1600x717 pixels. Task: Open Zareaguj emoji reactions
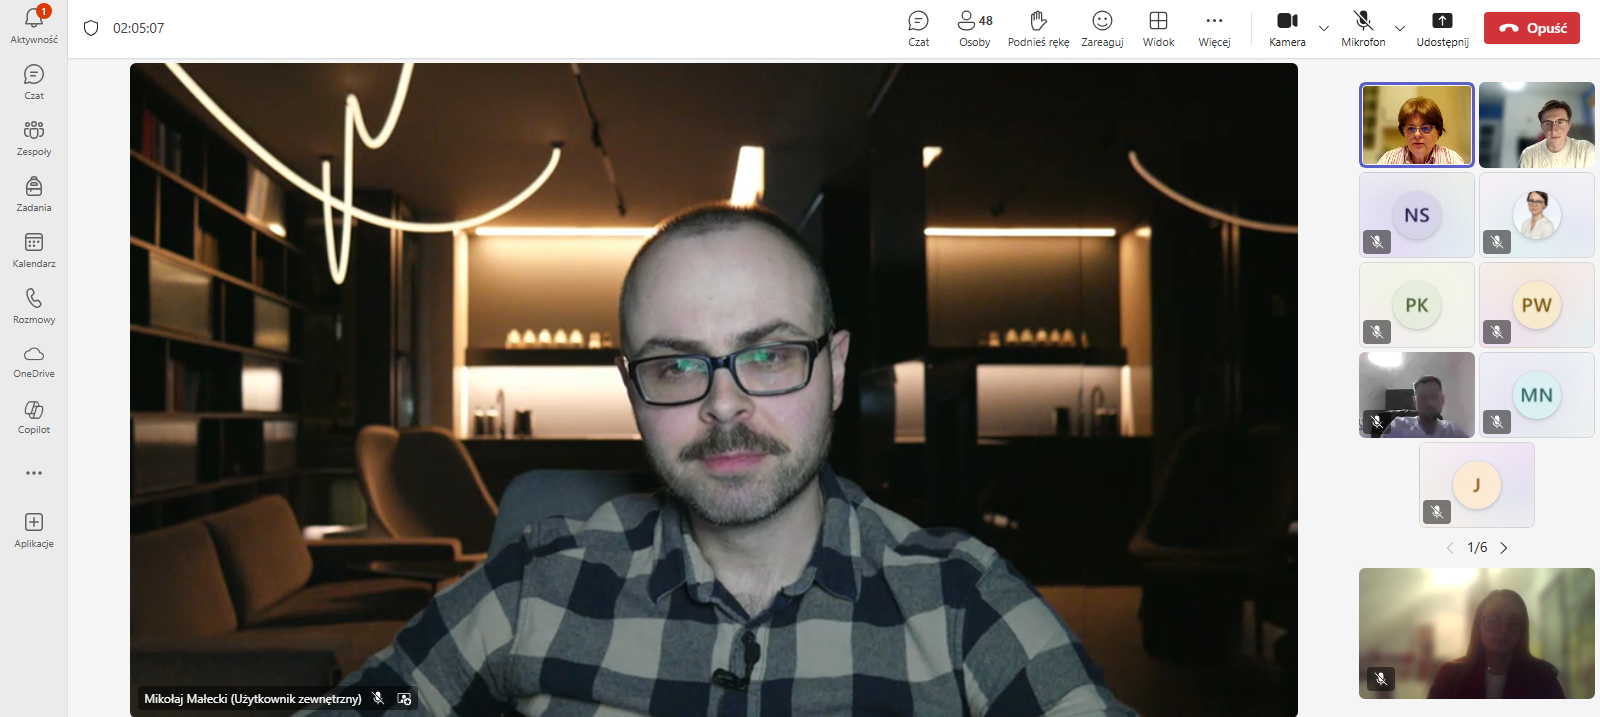coord(1102,28)
